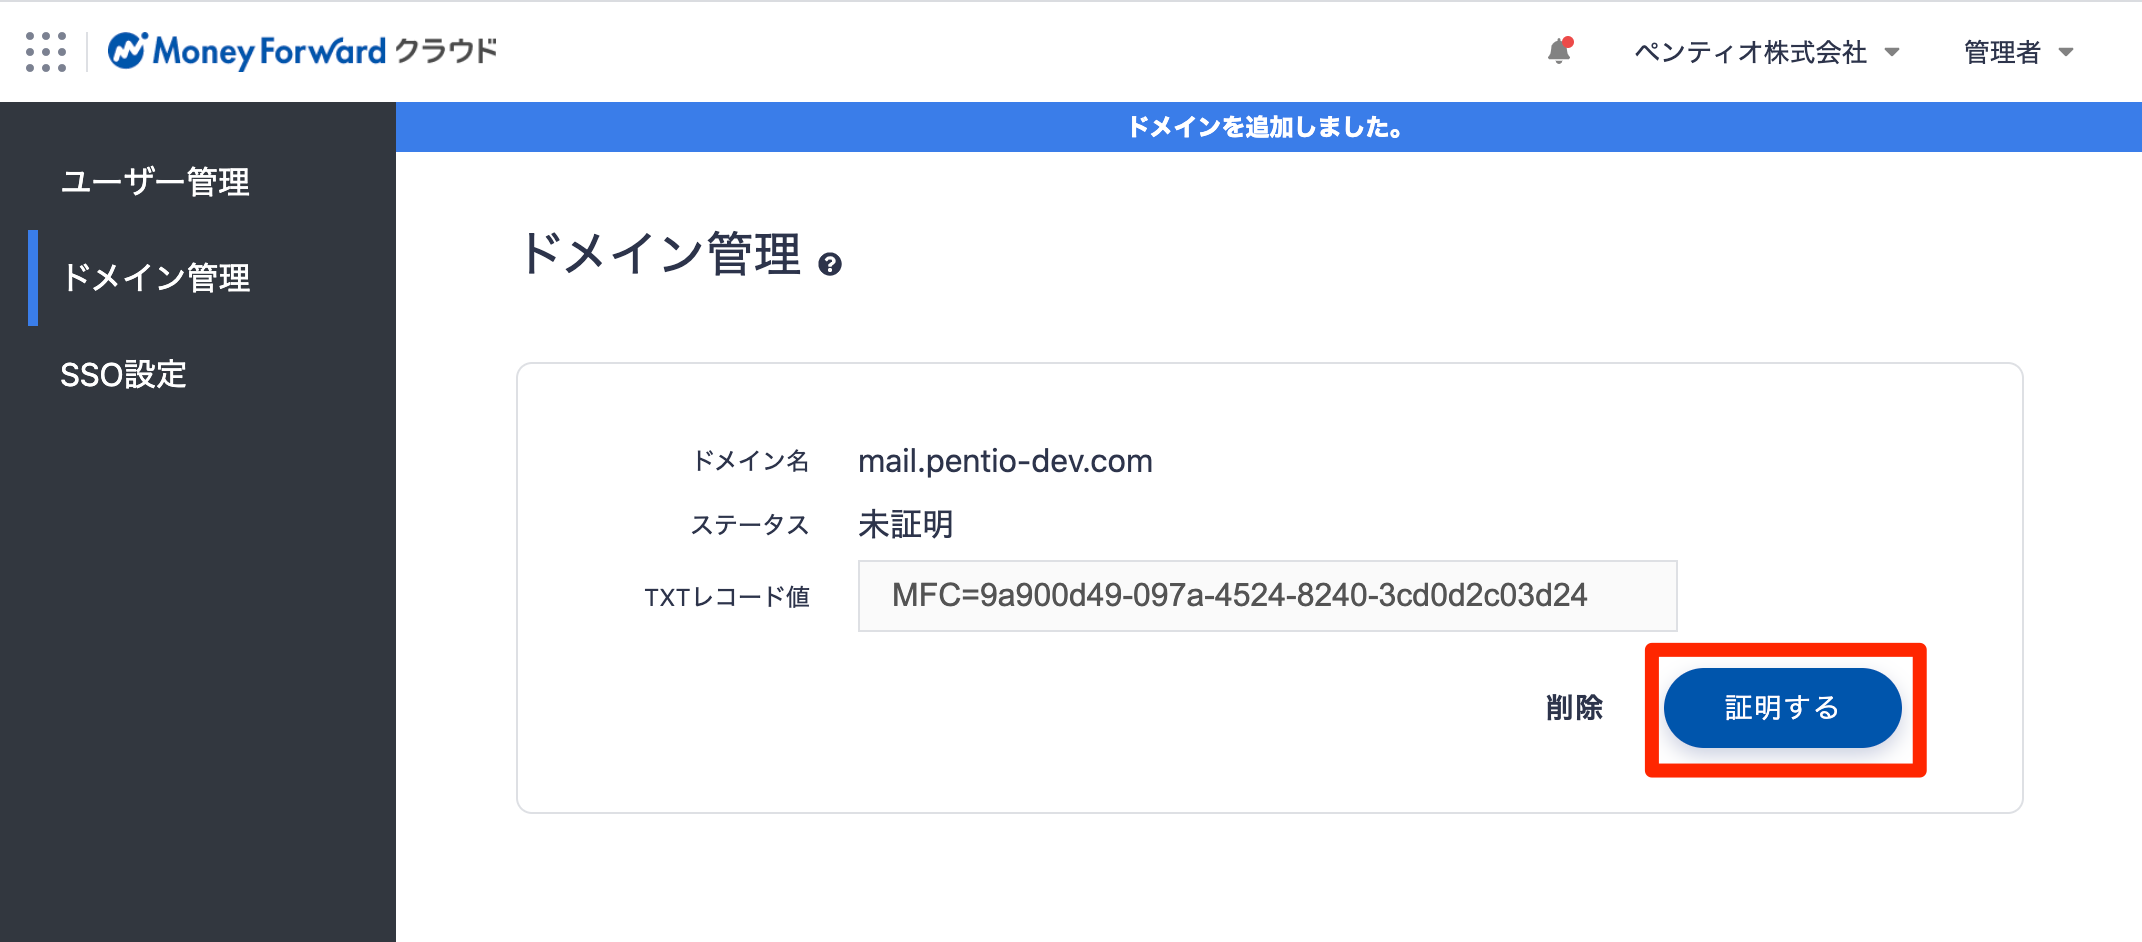Select ドメイン管理 in sidebar
This screenshot has height=942, width=2142.
(x=156, y=278)
